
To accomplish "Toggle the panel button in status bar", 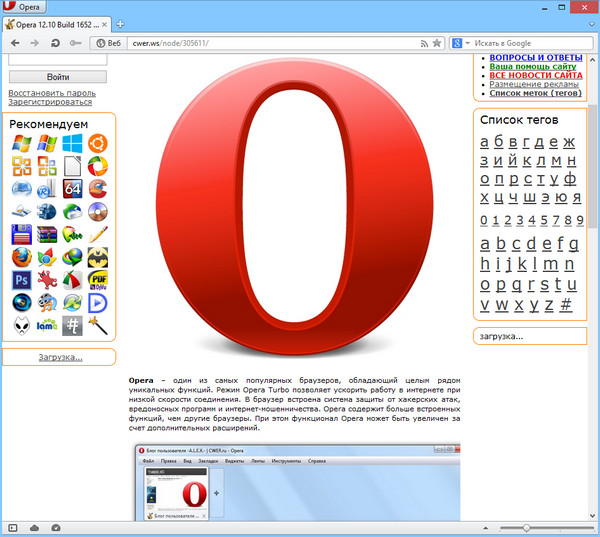I will (12, 527).
